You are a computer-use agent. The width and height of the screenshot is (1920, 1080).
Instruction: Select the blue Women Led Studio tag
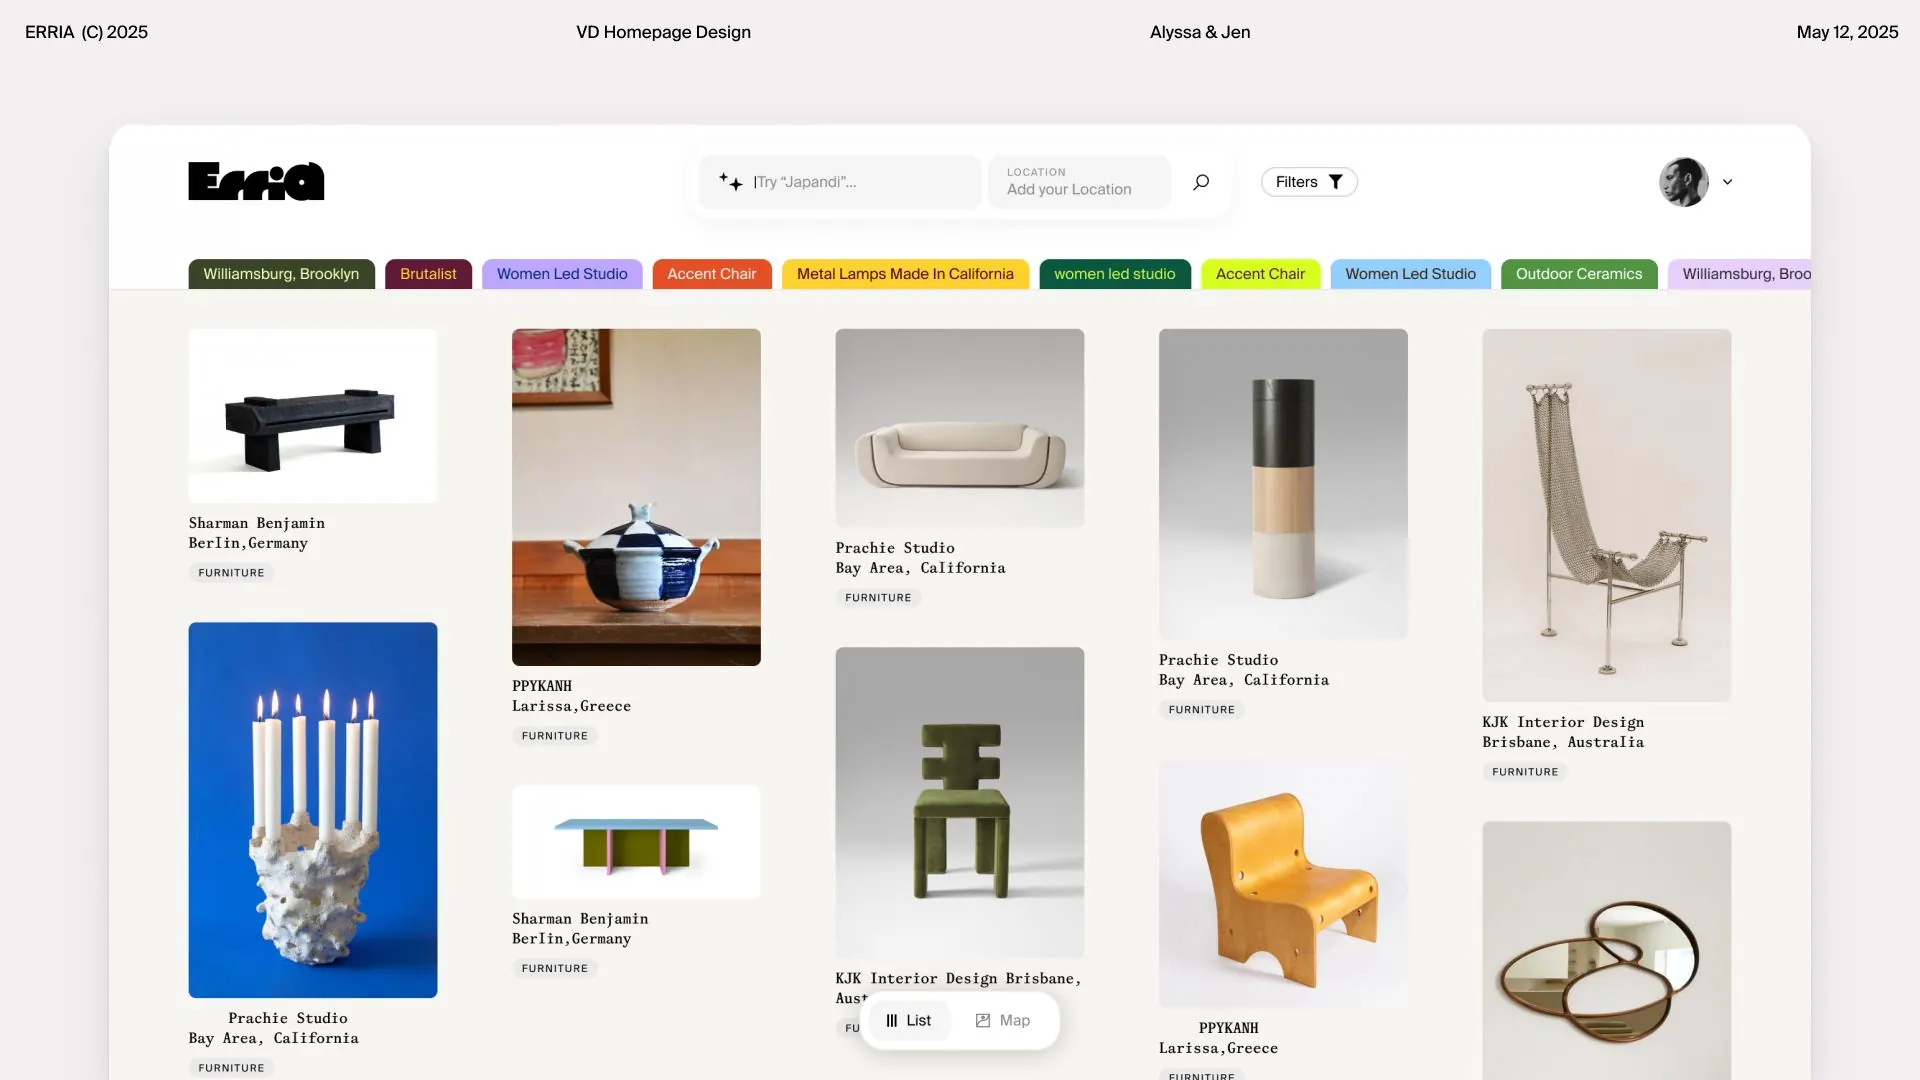click(1410, 274)
